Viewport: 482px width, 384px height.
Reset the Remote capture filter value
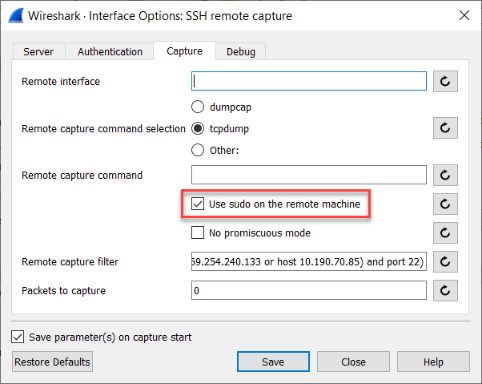(x=445, y=262)
